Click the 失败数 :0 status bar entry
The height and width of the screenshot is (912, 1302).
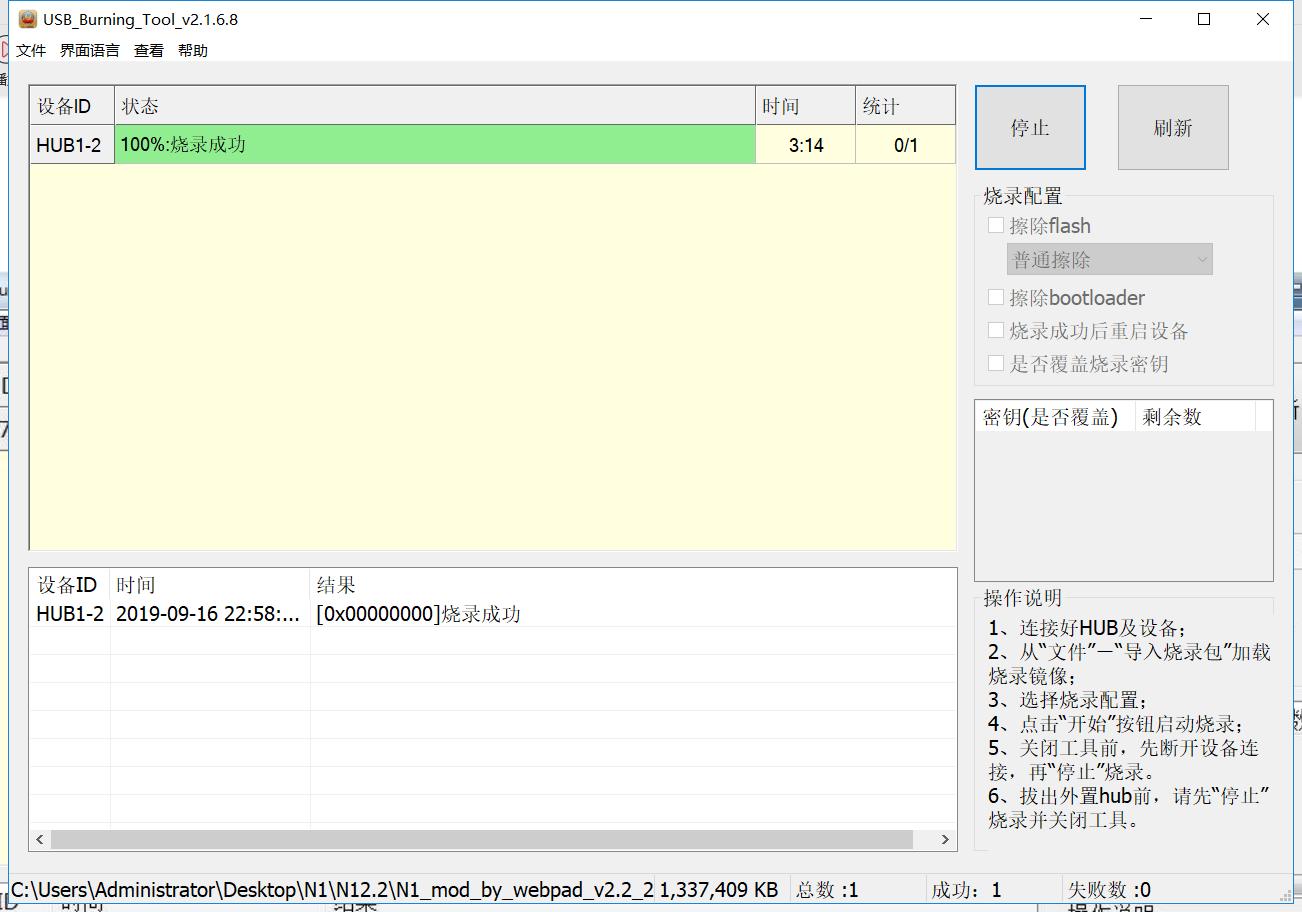(1109, 889)
